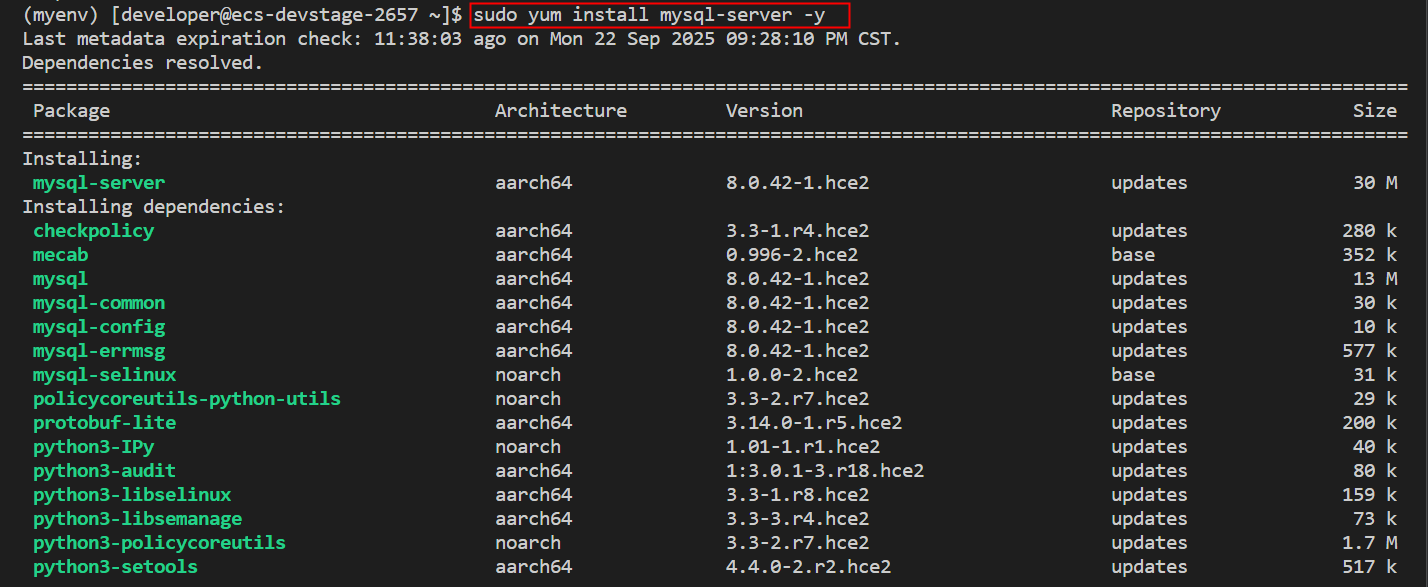
Task: Select the mysql-selinux package name
Action: 104,375
